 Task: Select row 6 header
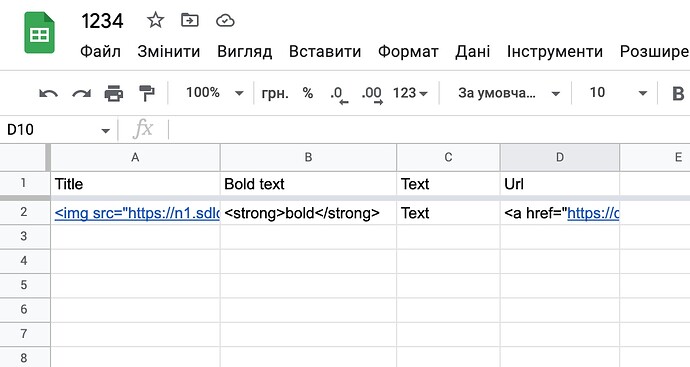click(24, 309)
